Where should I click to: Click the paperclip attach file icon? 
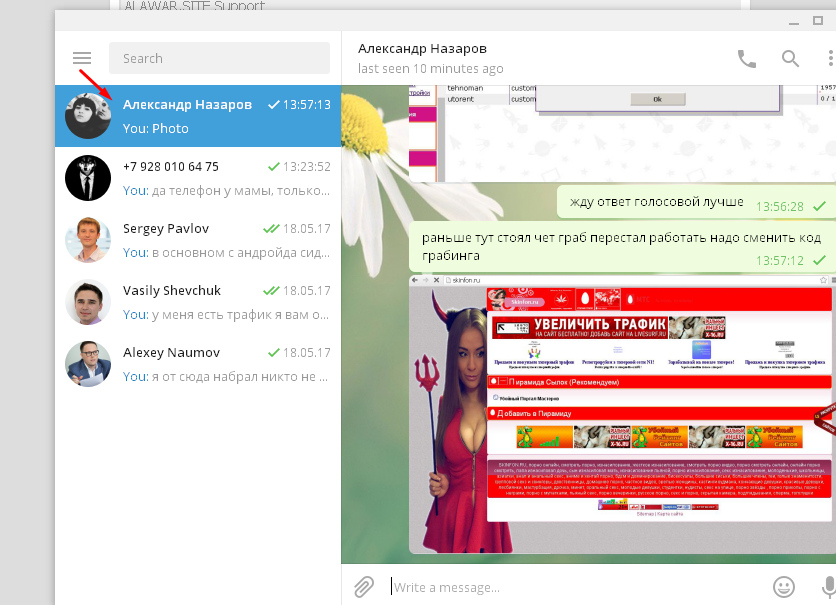pos(364,586)
